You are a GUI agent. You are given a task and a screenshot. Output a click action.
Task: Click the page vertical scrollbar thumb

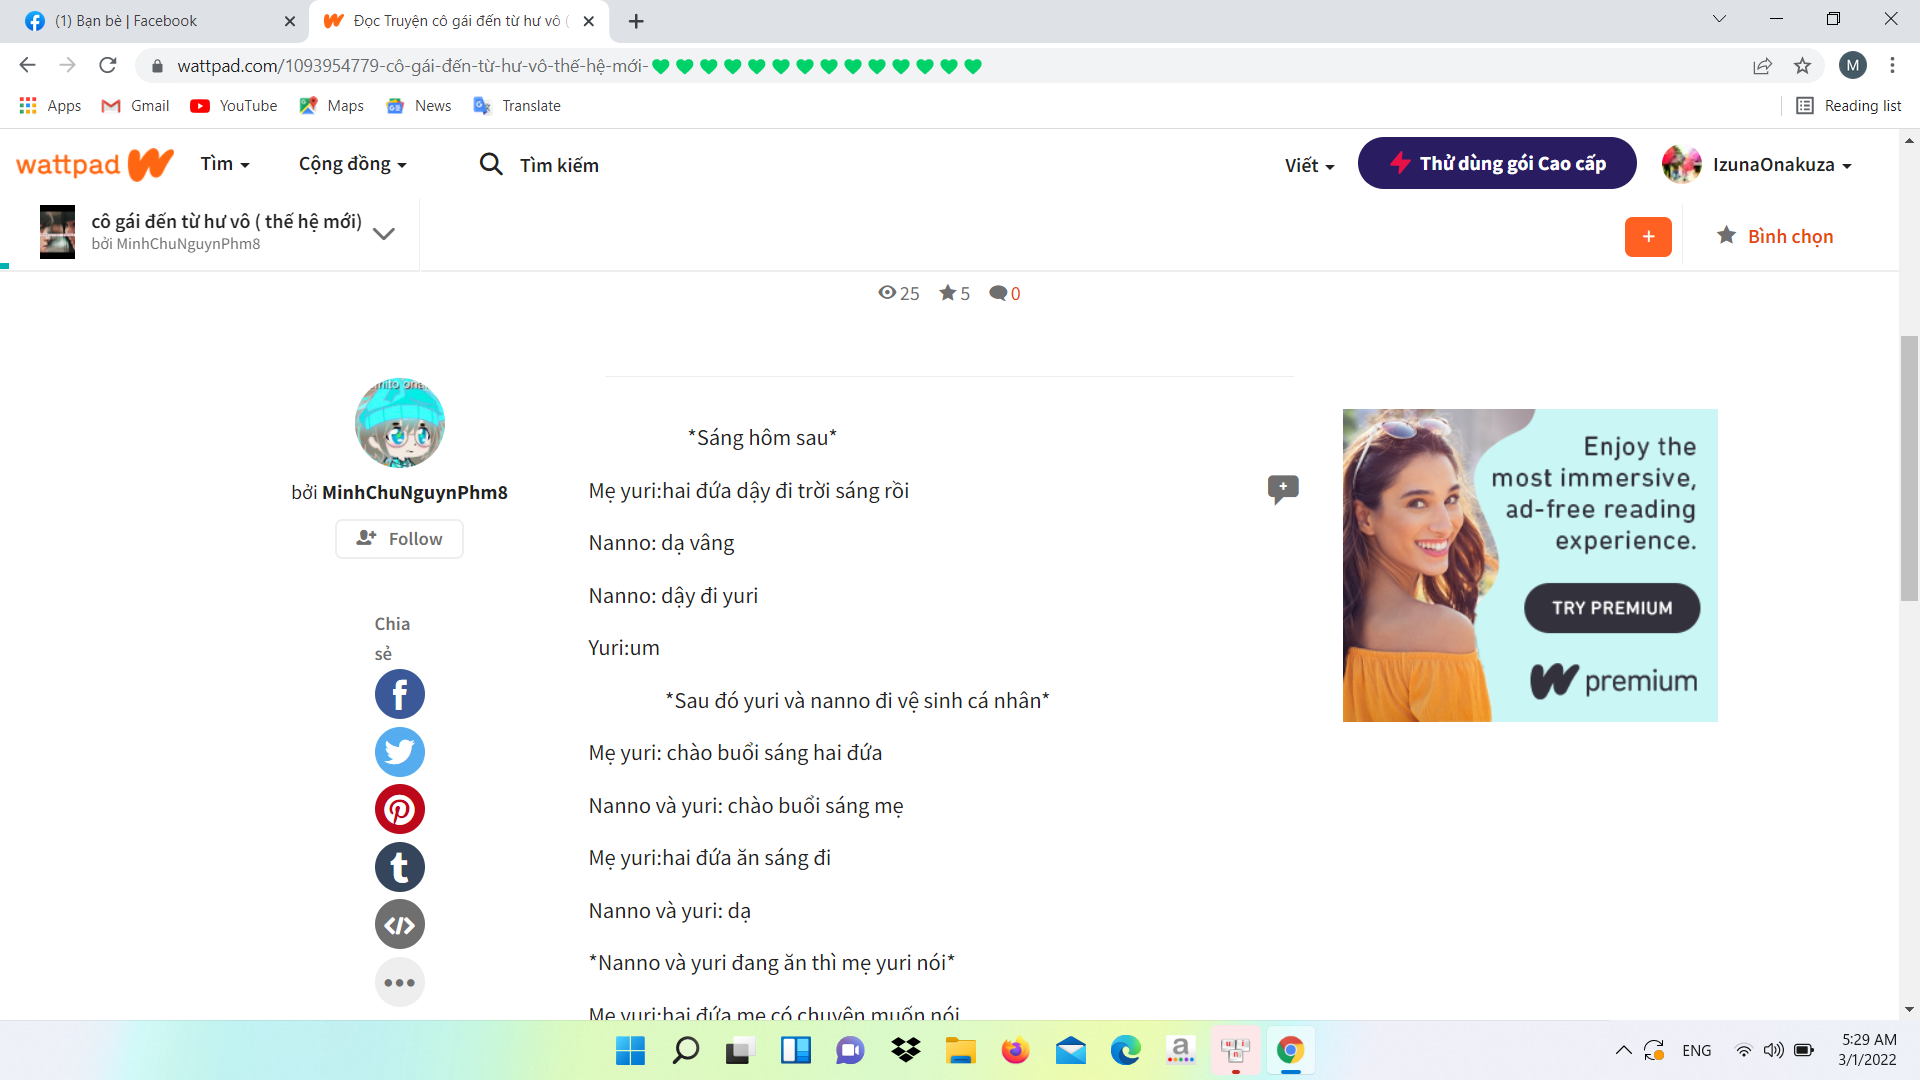[1909, 468]
